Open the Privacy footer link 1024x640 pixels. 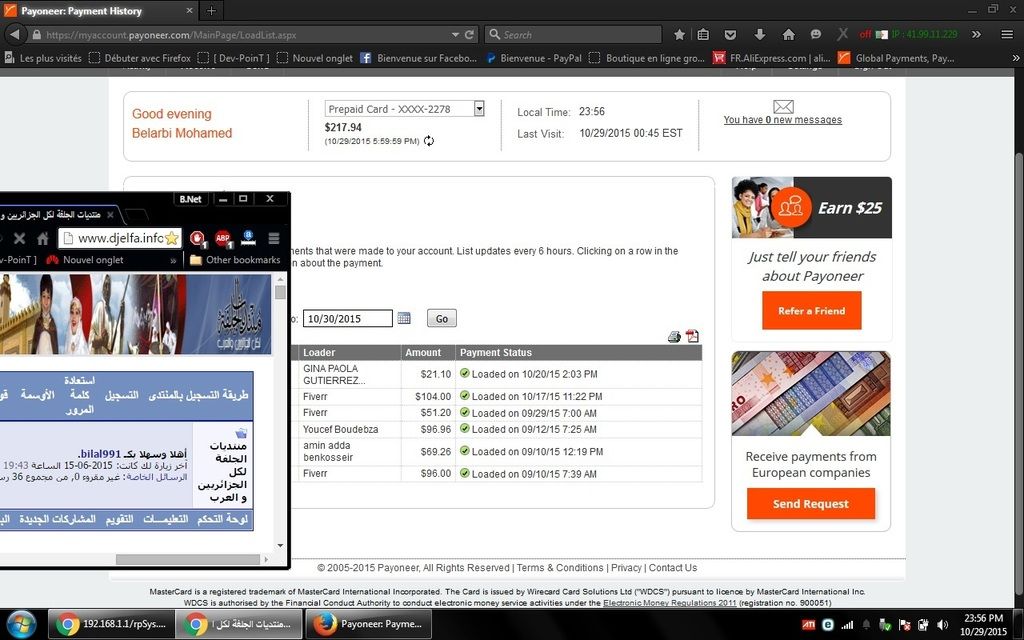click(x=626, y=568)
